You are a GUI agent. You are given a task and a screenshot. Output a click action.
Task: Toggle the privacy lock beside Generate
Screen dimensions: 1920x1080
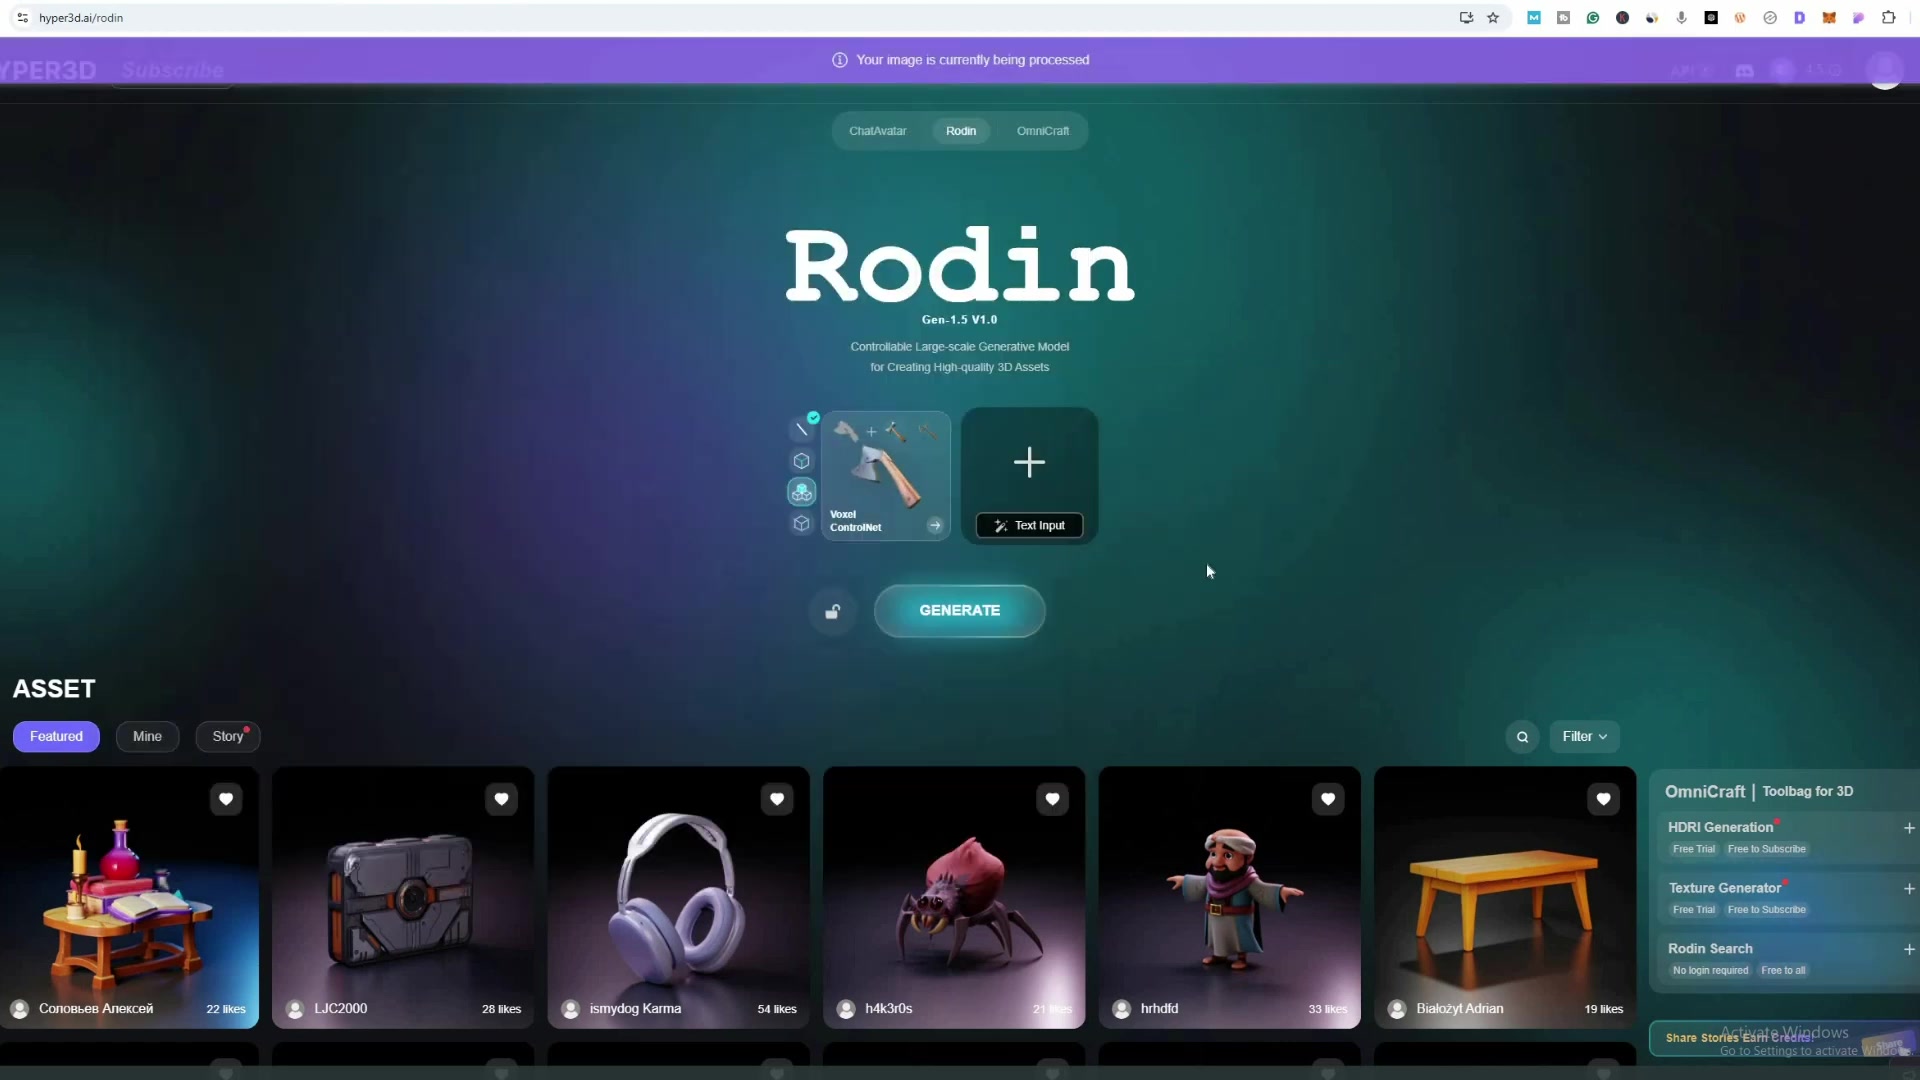833,611
